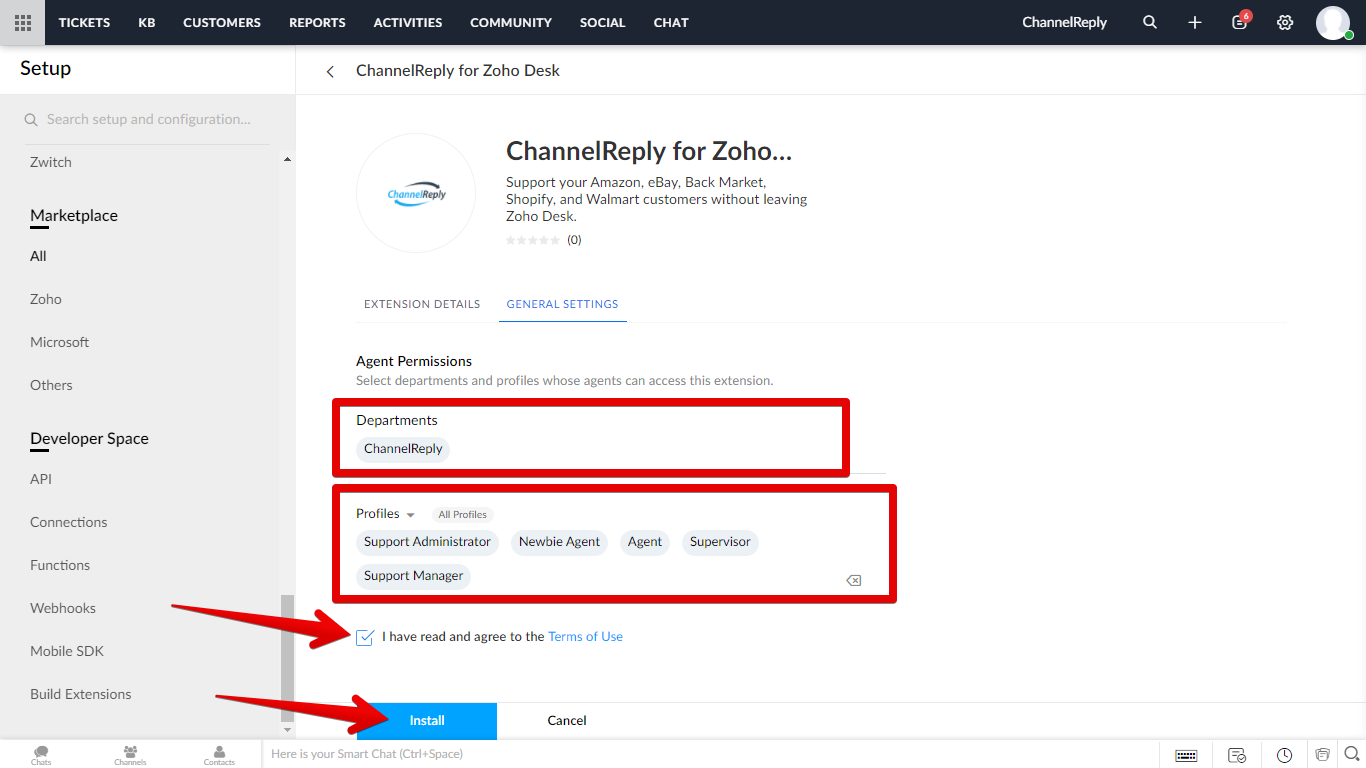This screenshot has width=1366, height=768.
Task: Click the 'ChannelReply for Zoho Desk' page title
Action: [x=458, y=71]
